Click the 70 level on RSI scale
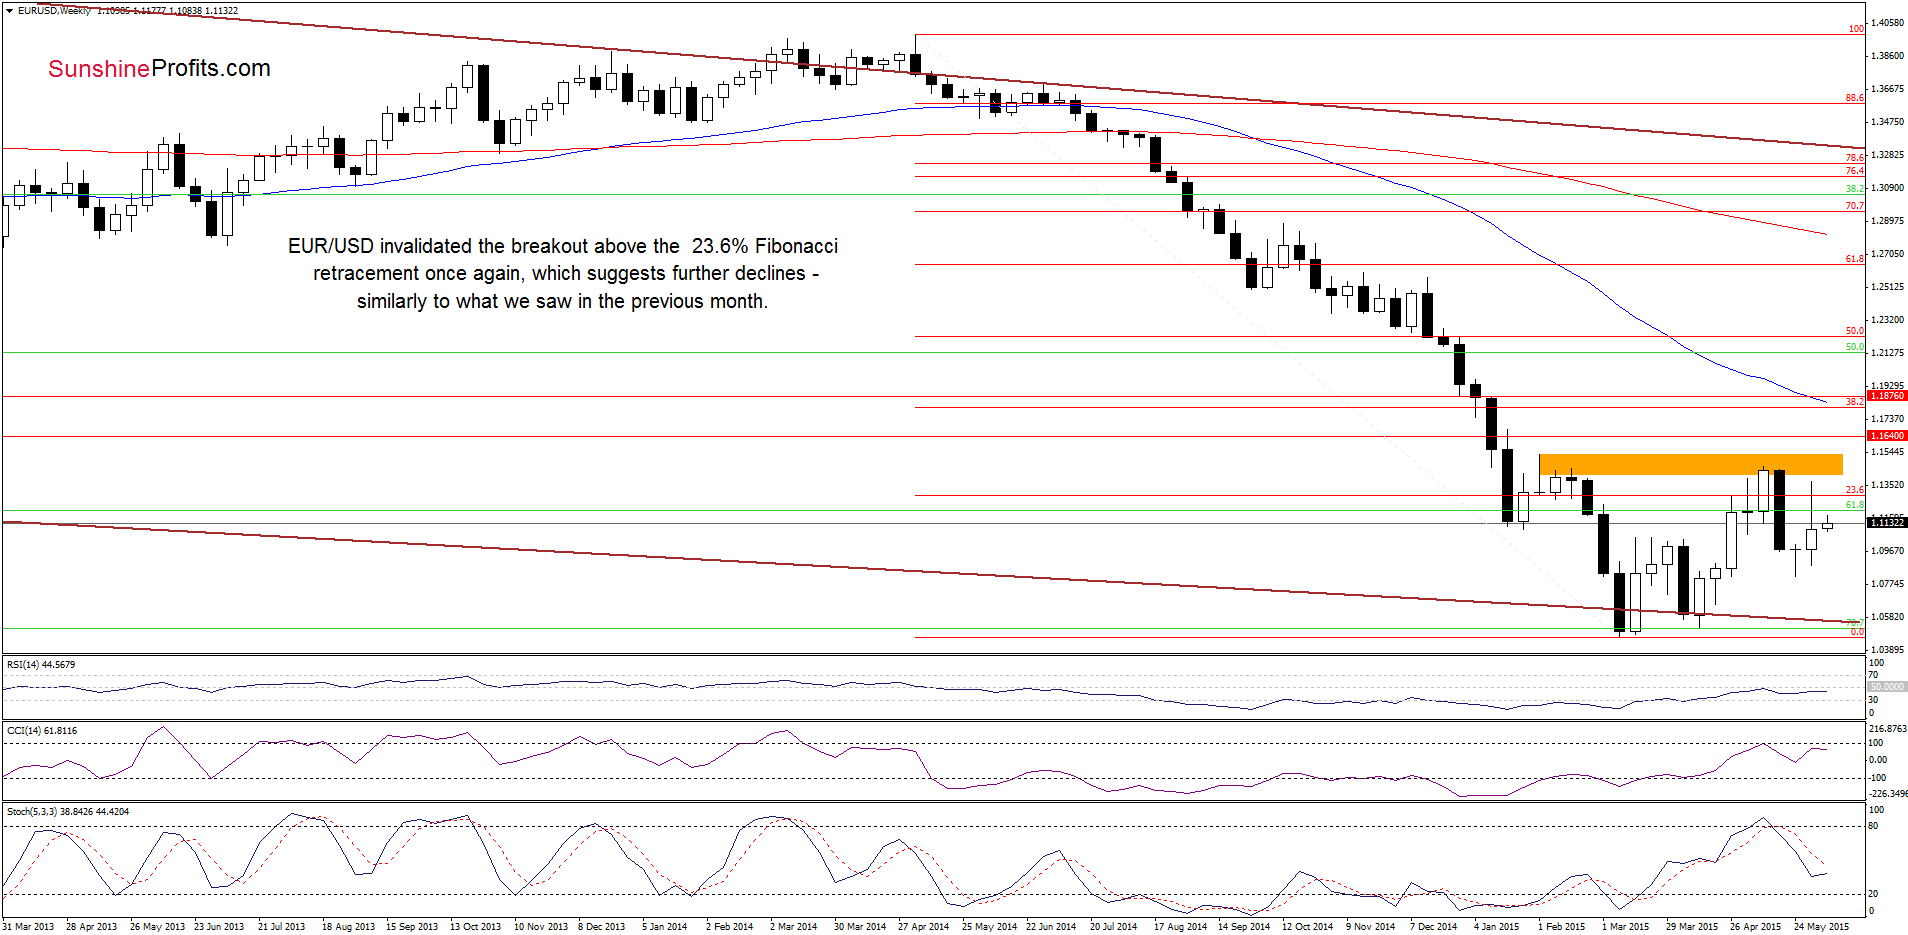 tap(1874, 675)
